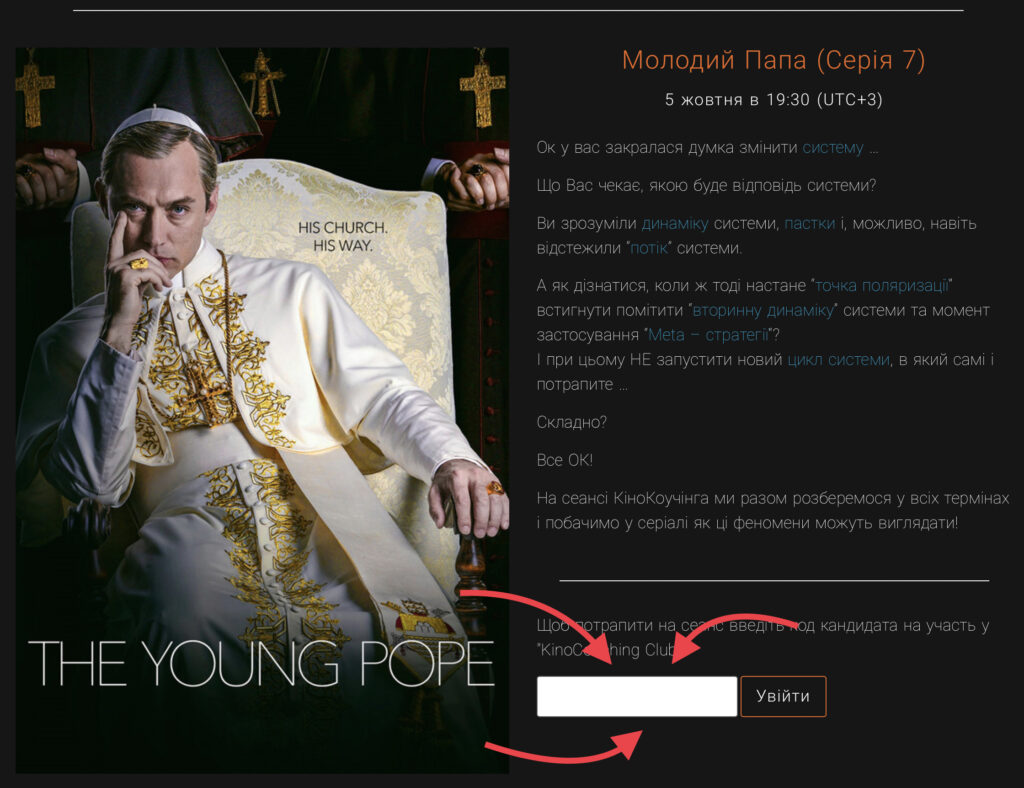This screenshot has width=1024, height=788.
Task: Click the "THE YOUNG POPE" poster title
Action: (261, 663)
